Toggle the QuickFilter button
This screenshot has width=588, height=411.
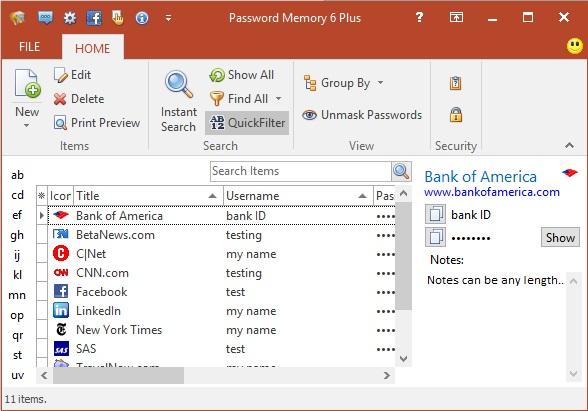pyautogui.click(x=247, y=123)
